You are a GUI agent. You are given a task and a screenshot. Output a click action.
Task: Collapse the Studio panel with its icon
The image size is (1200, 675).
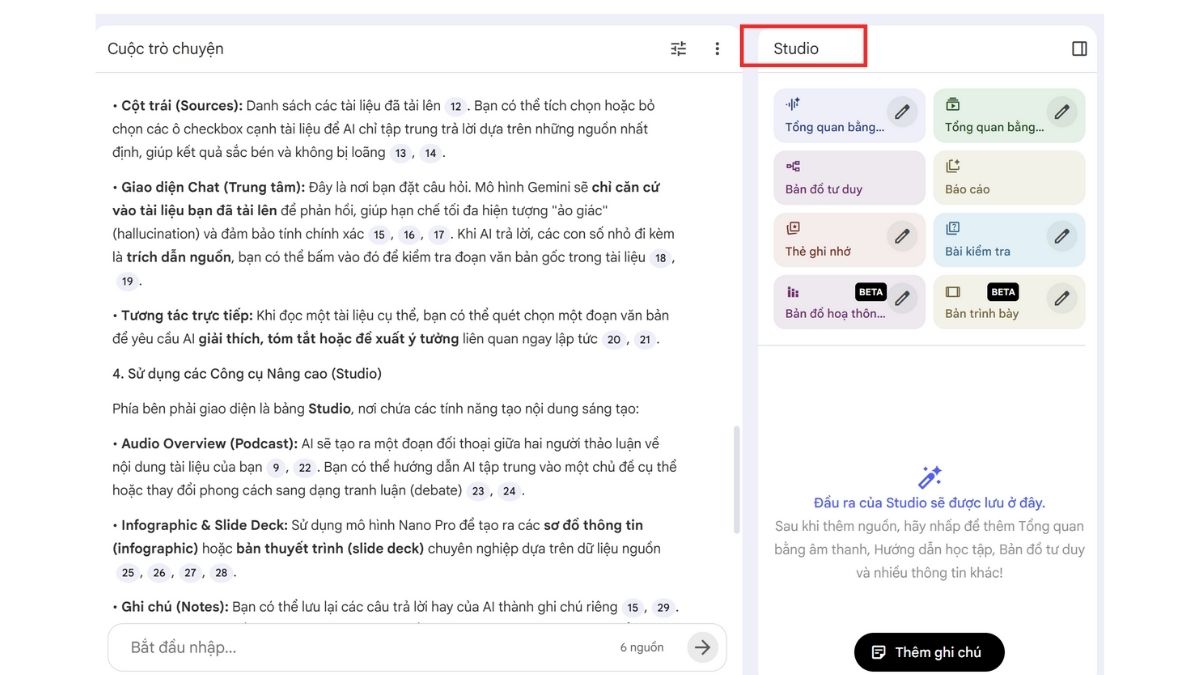point(1078,47)
